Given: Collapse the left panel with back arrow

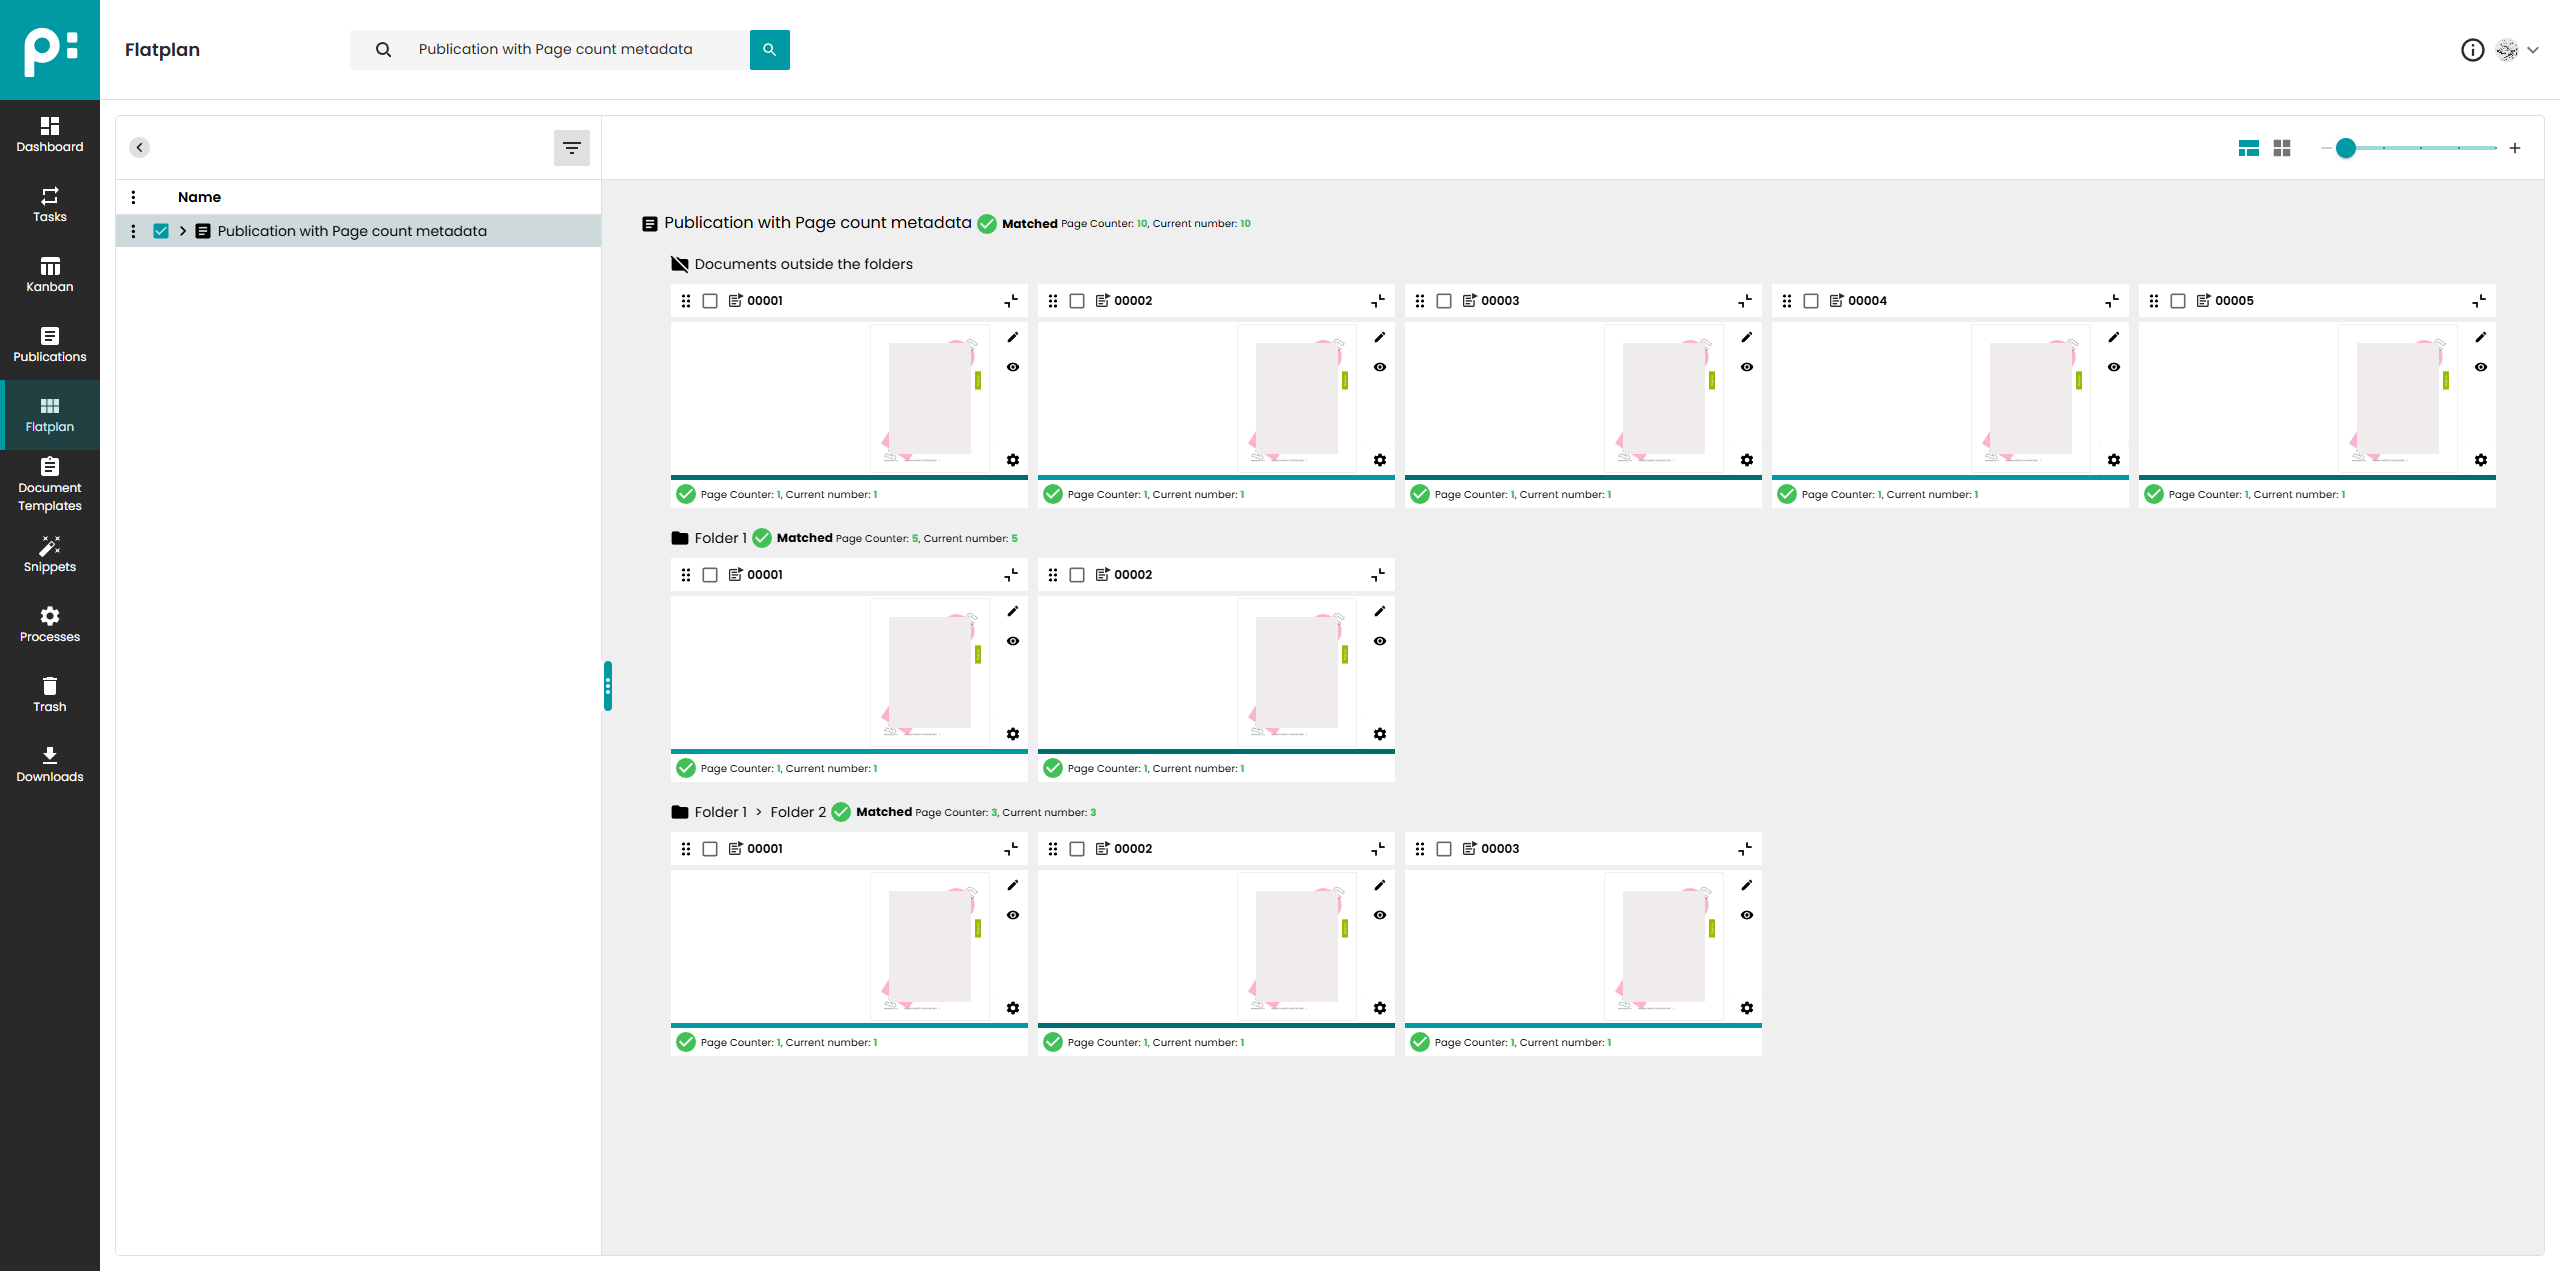Looking at the screenshot, I should (x=140, y=148).
